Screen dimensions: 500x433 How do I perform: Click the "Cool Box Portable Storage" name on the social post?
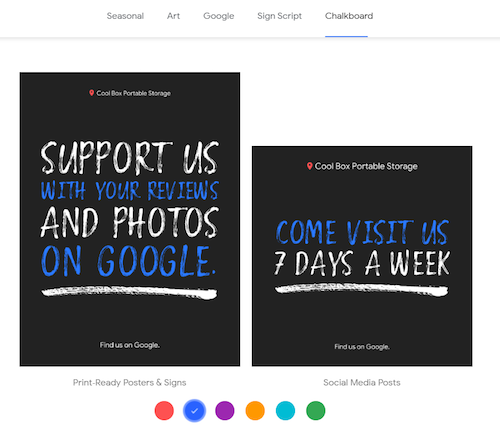(366, 166)
